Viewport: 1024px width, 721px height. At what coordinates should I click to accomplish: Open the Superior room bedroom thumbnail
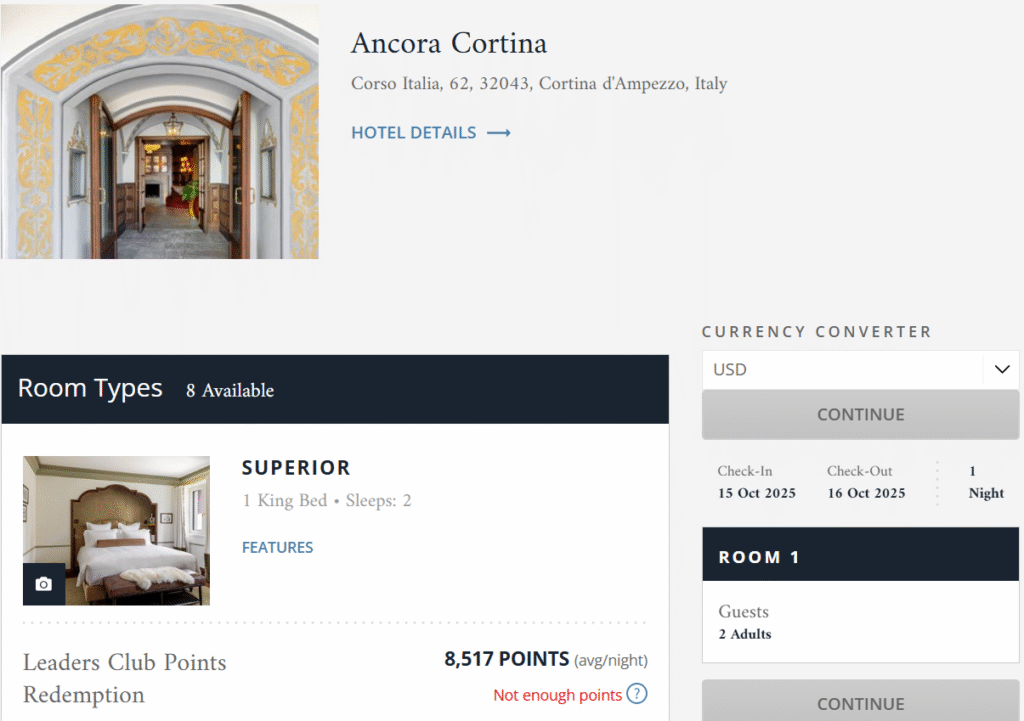[116, 530]
